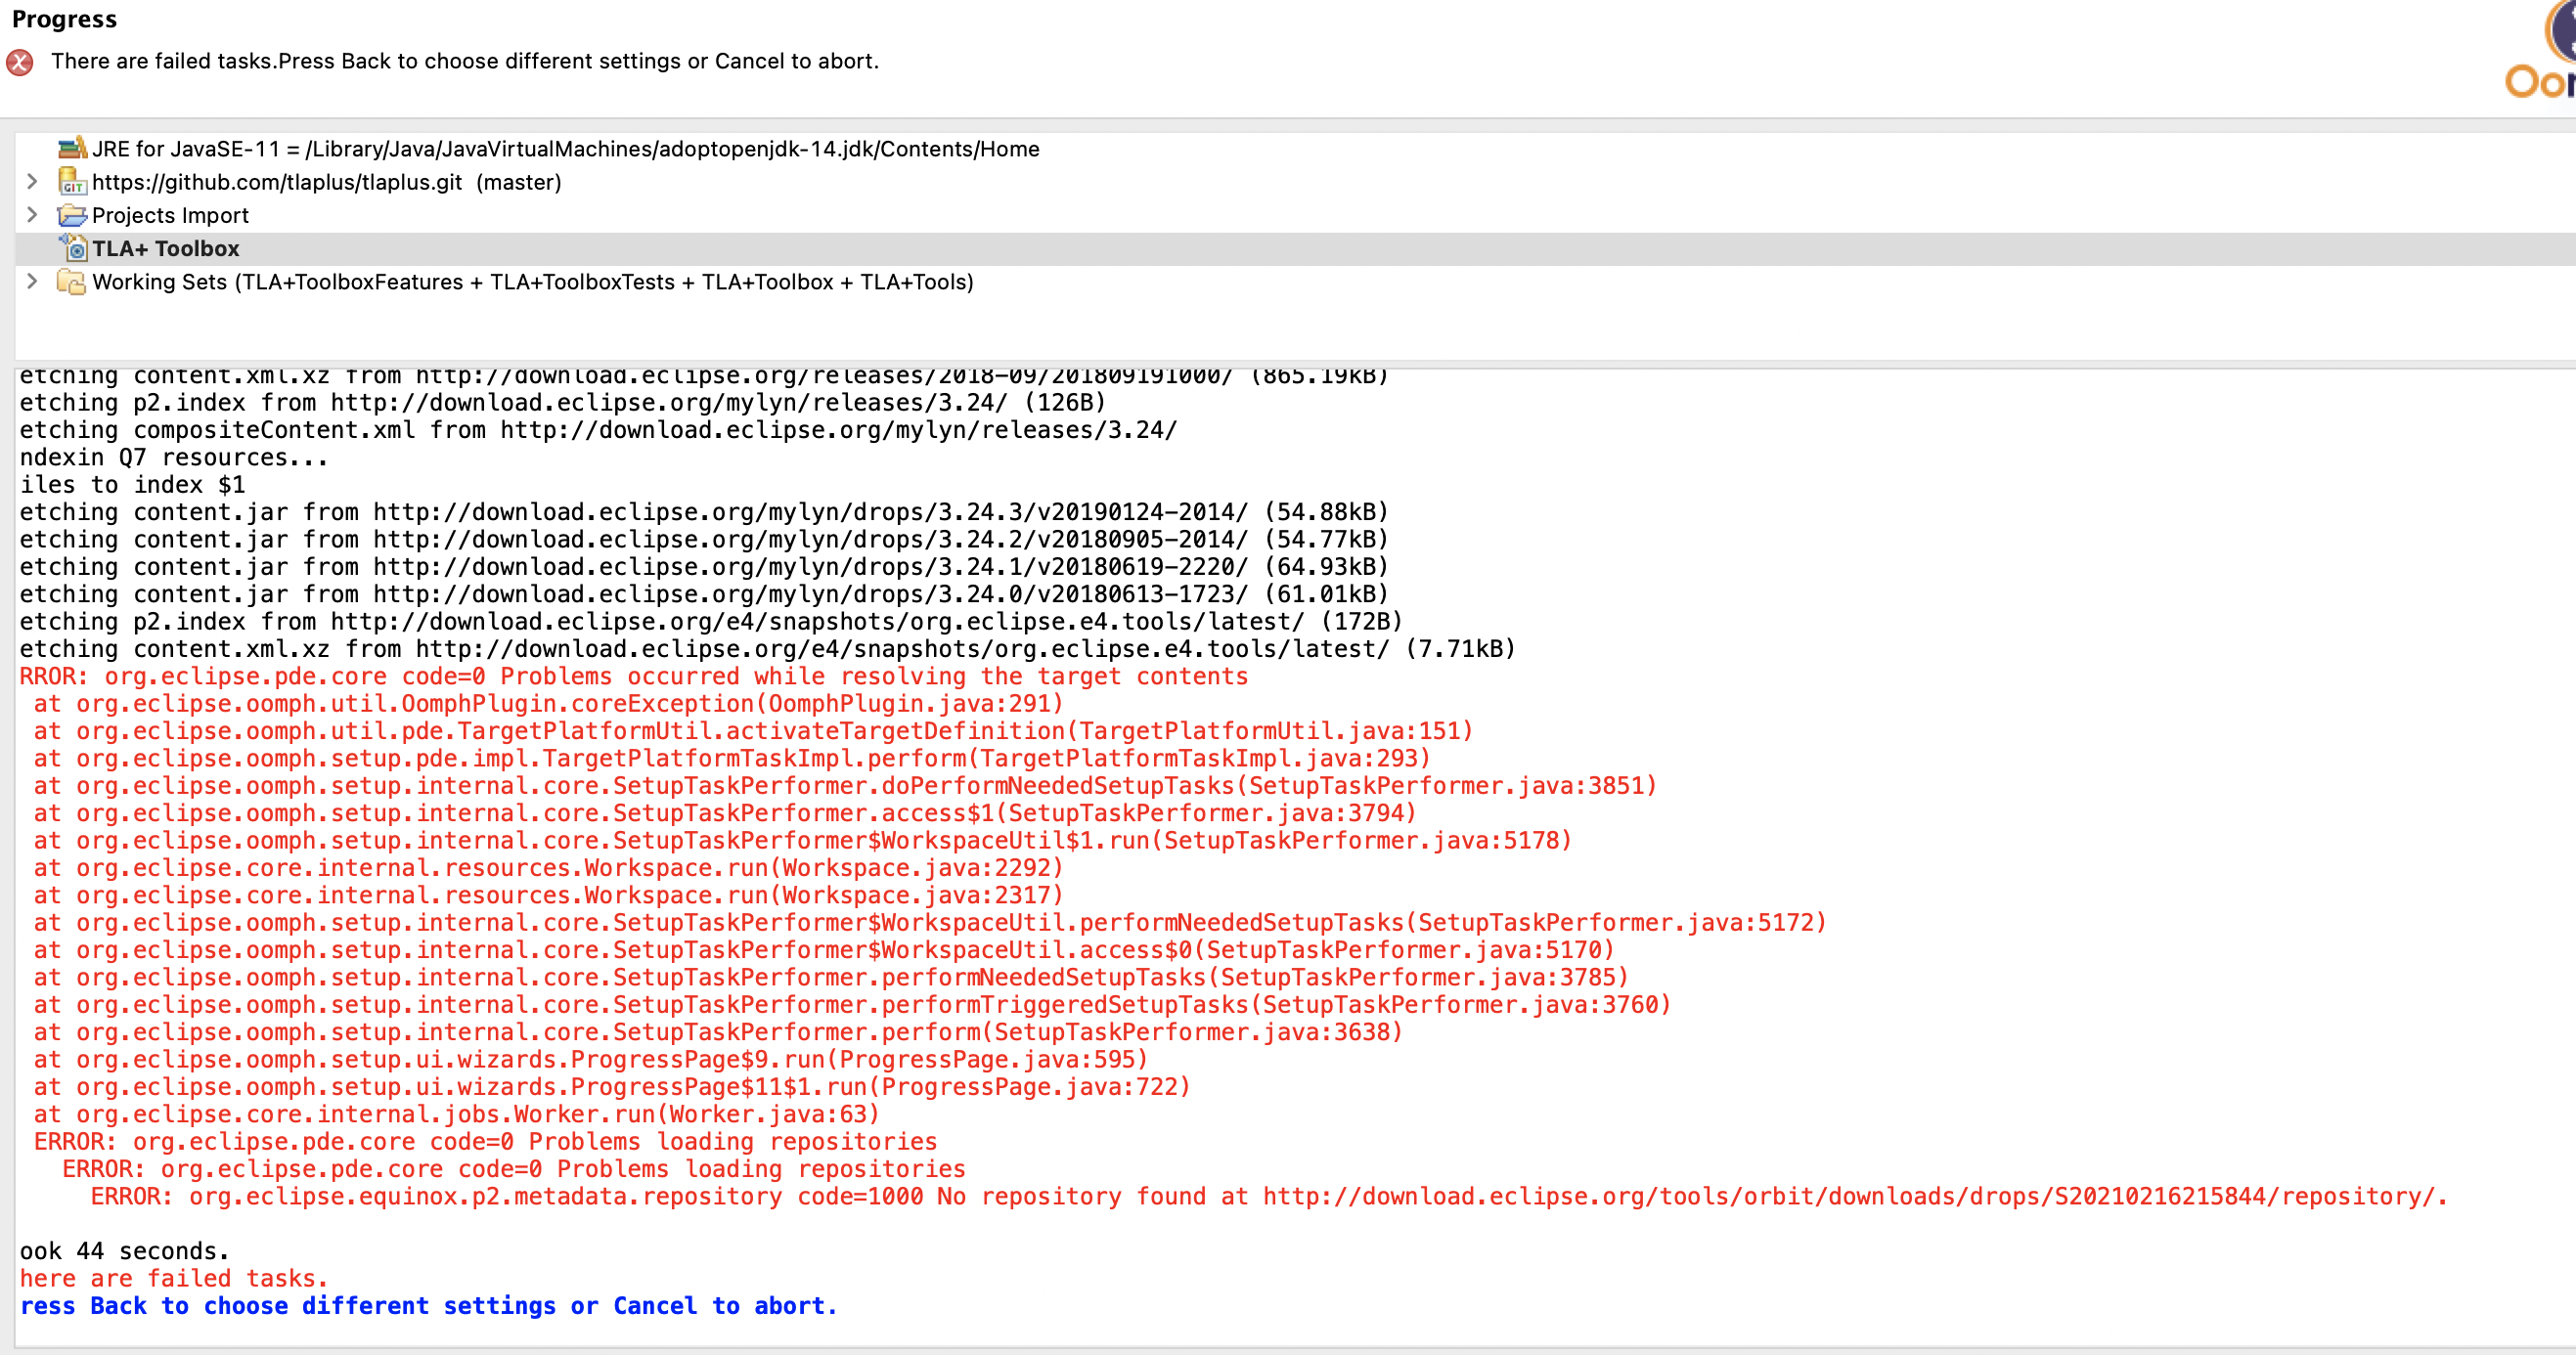Expand the Working Sets node
The height and width of the screenshot is (1355, 2576).
(x=31, y=282)
